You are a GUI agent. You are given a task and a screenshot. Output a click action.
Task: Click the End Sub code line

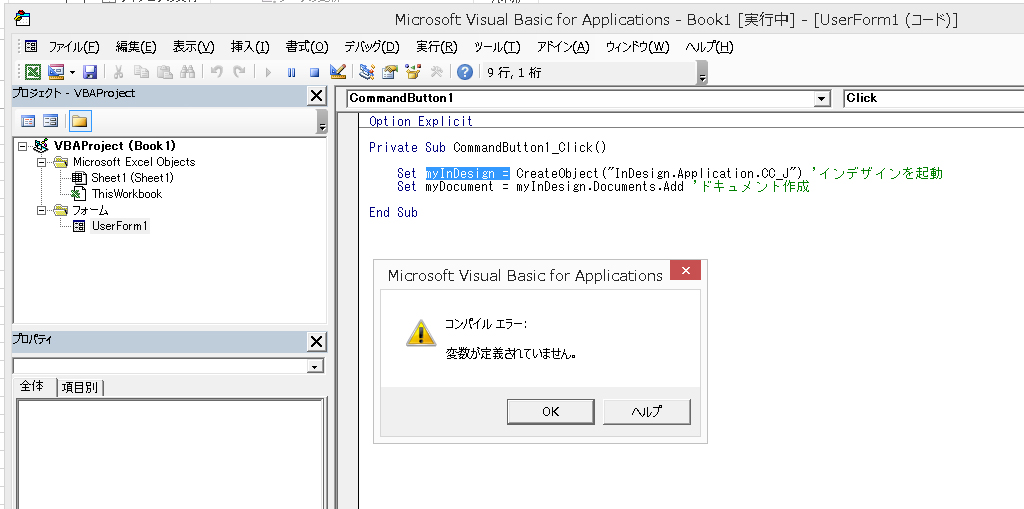pos(393,212)
